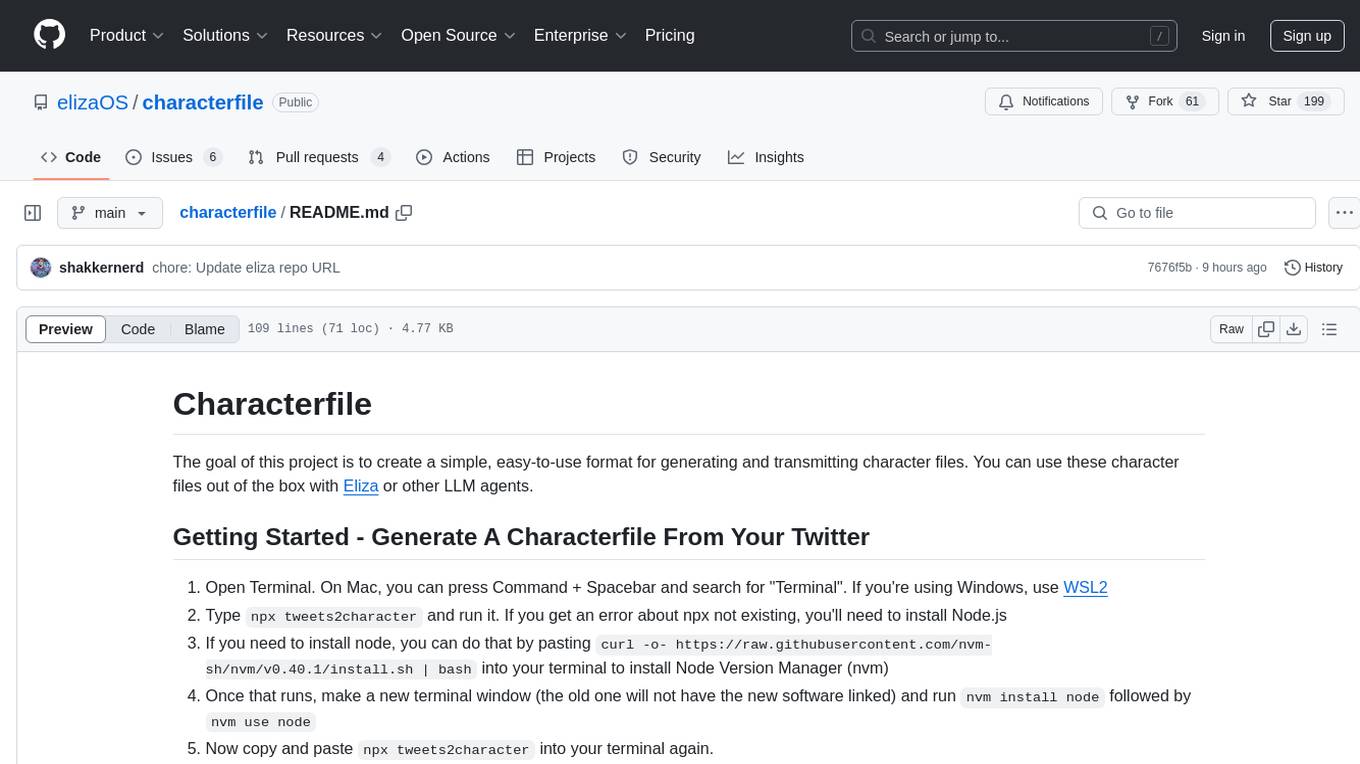
Task: View file History
Action: pyautogui.click(x=1313, y=267)
